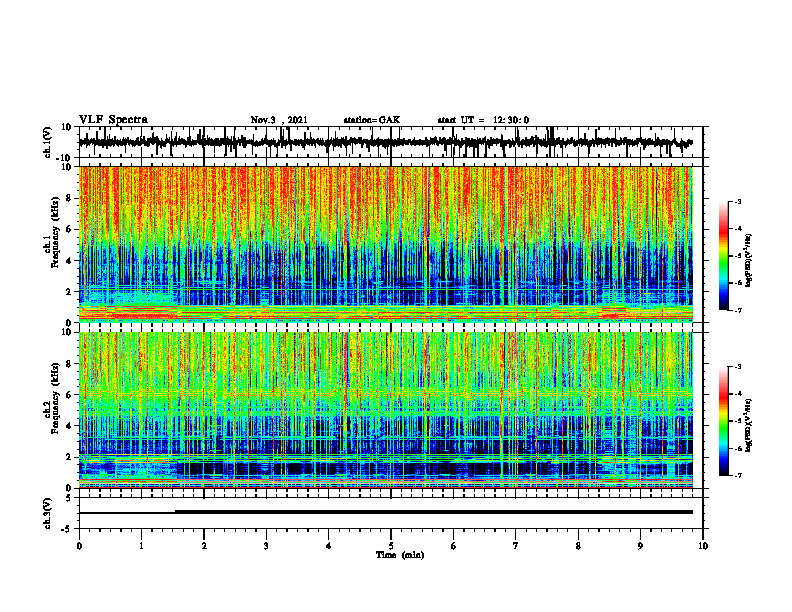
Task: Click the "2" minute tick on Time axis
Action: click(204, 546)
